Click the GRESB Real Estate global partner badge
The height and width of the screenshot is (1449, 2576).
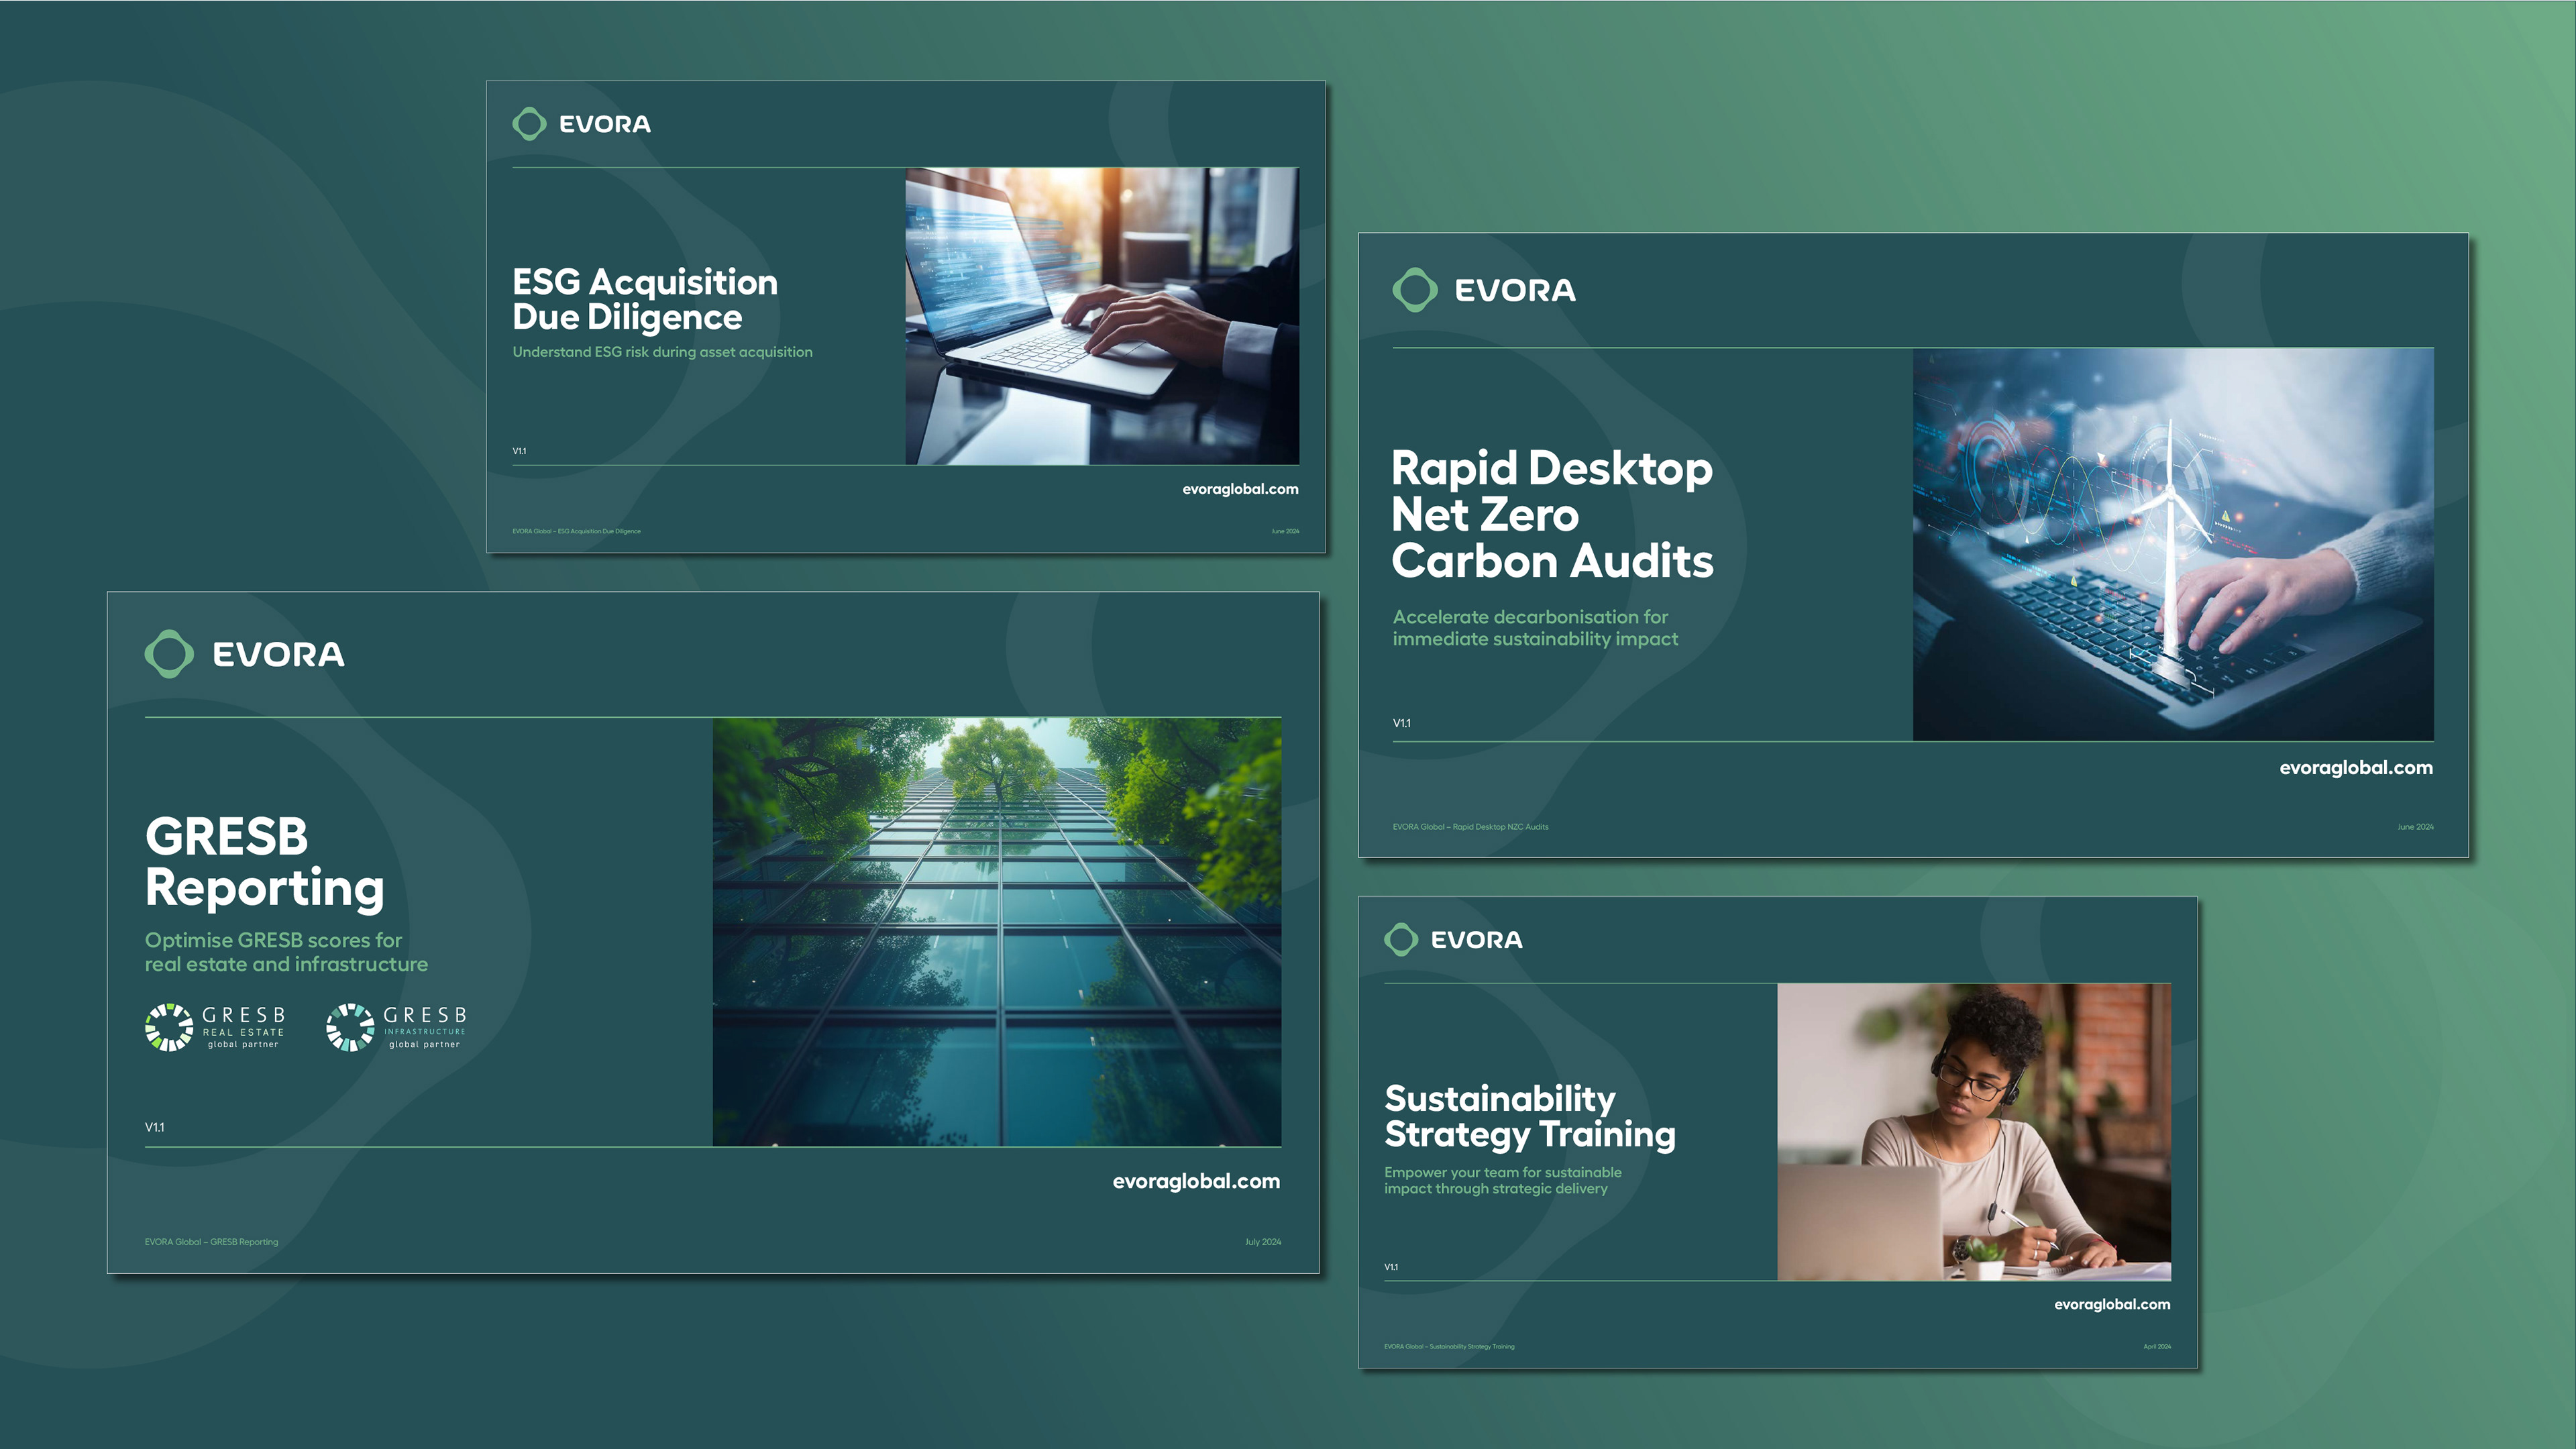point(216,1028)
